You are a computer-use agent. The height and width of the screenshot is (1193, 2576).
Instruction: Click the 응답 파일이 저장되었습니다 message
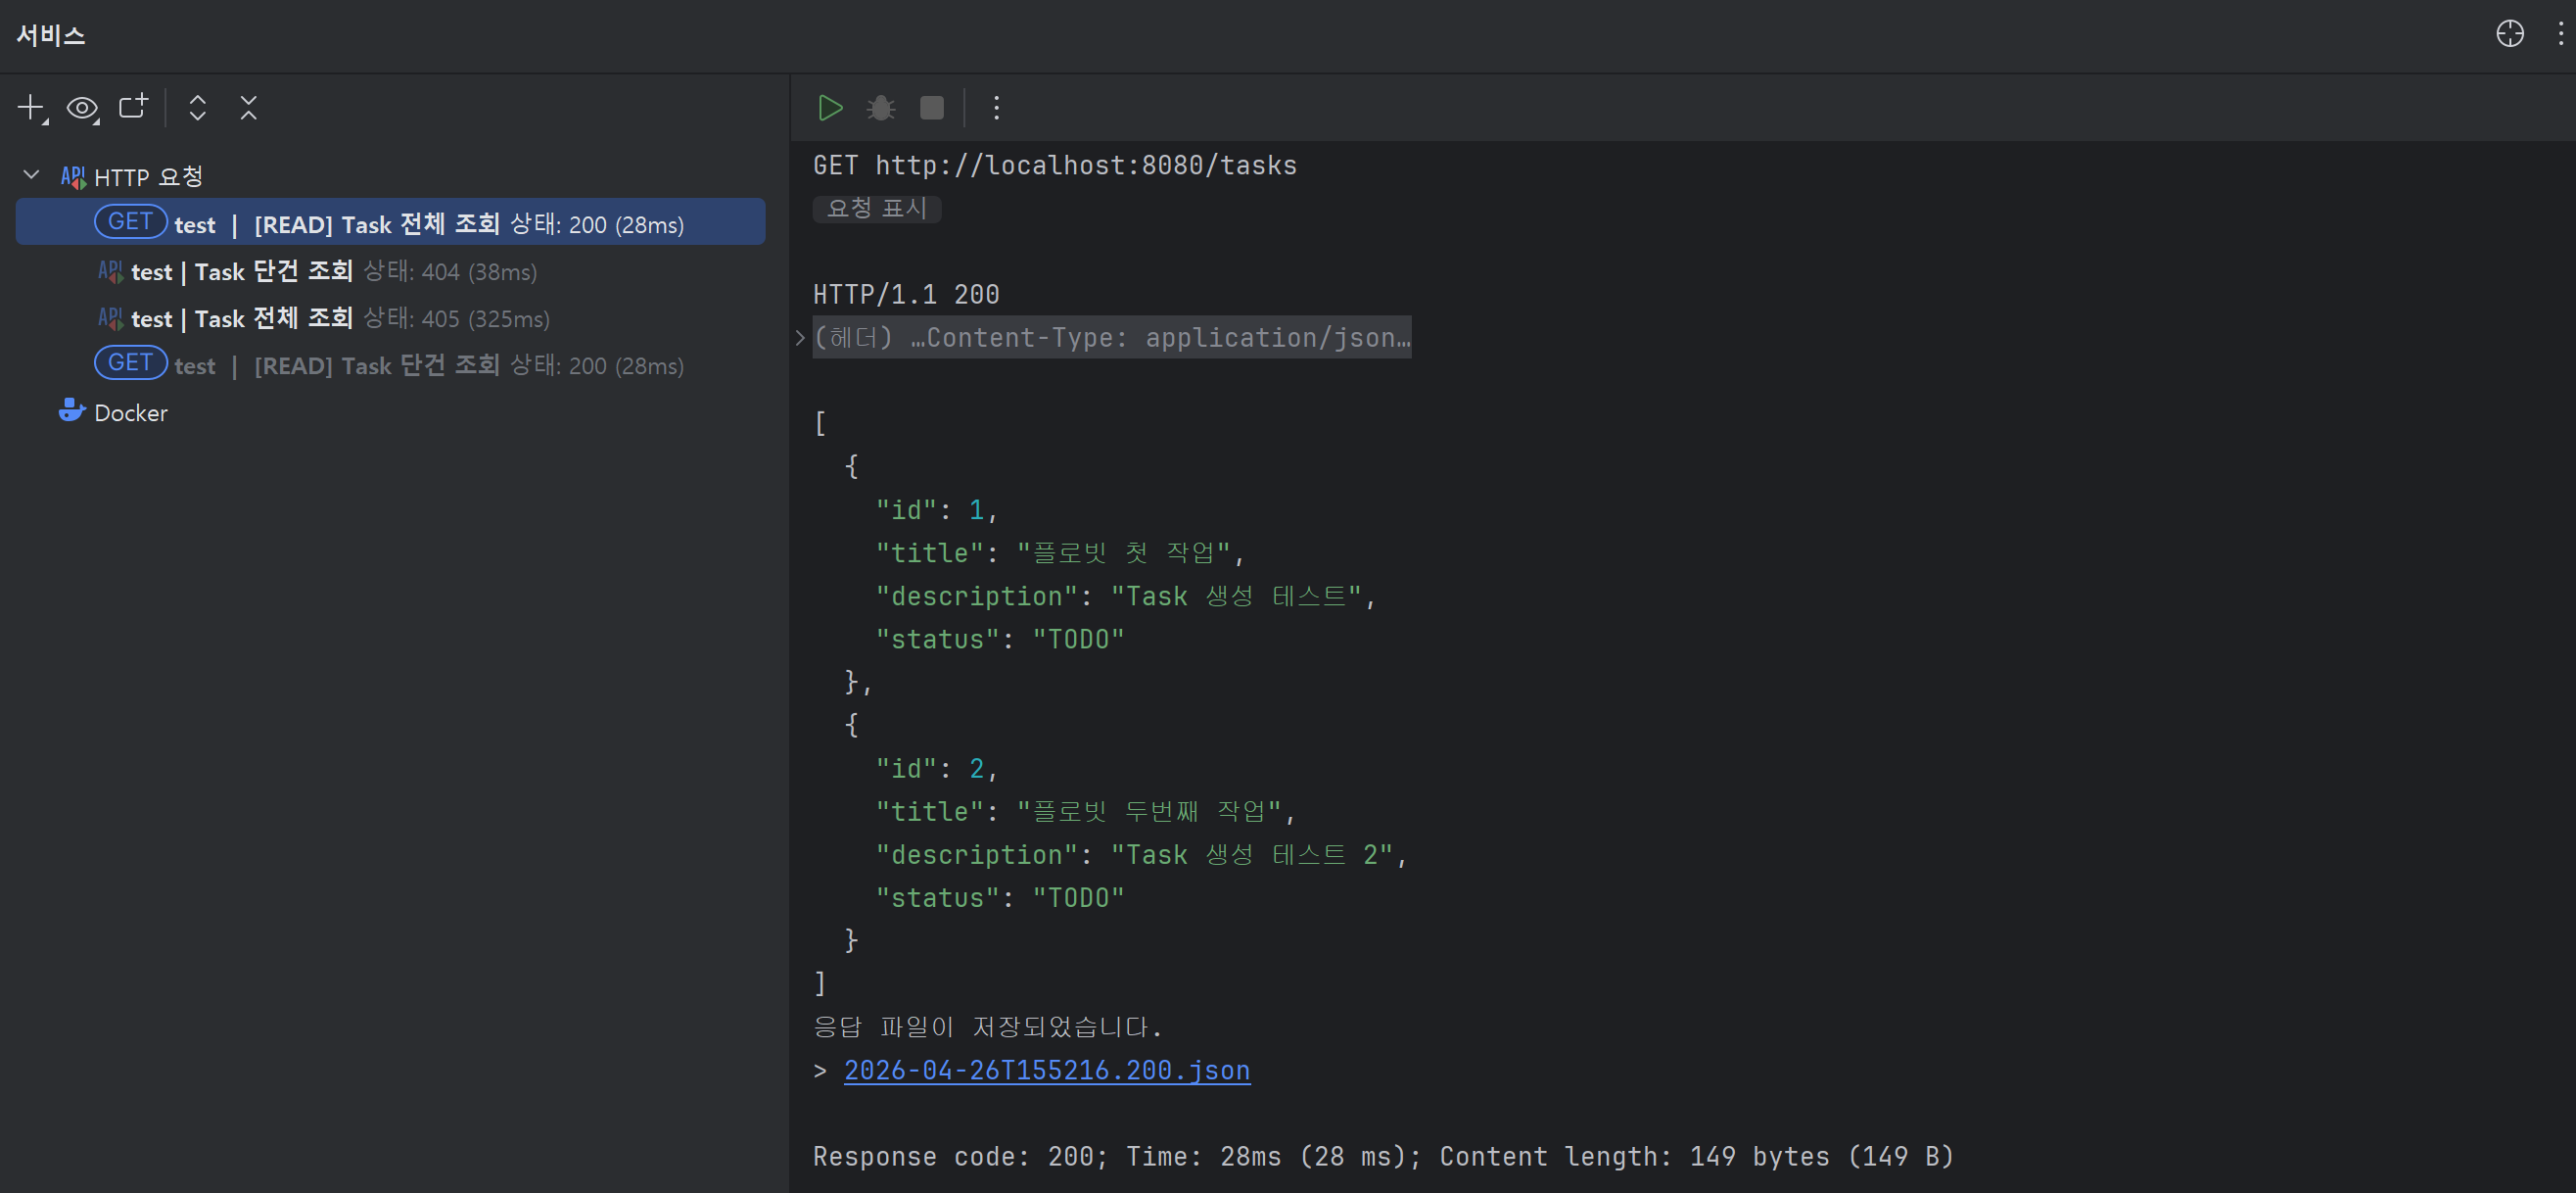[988, 1027]
